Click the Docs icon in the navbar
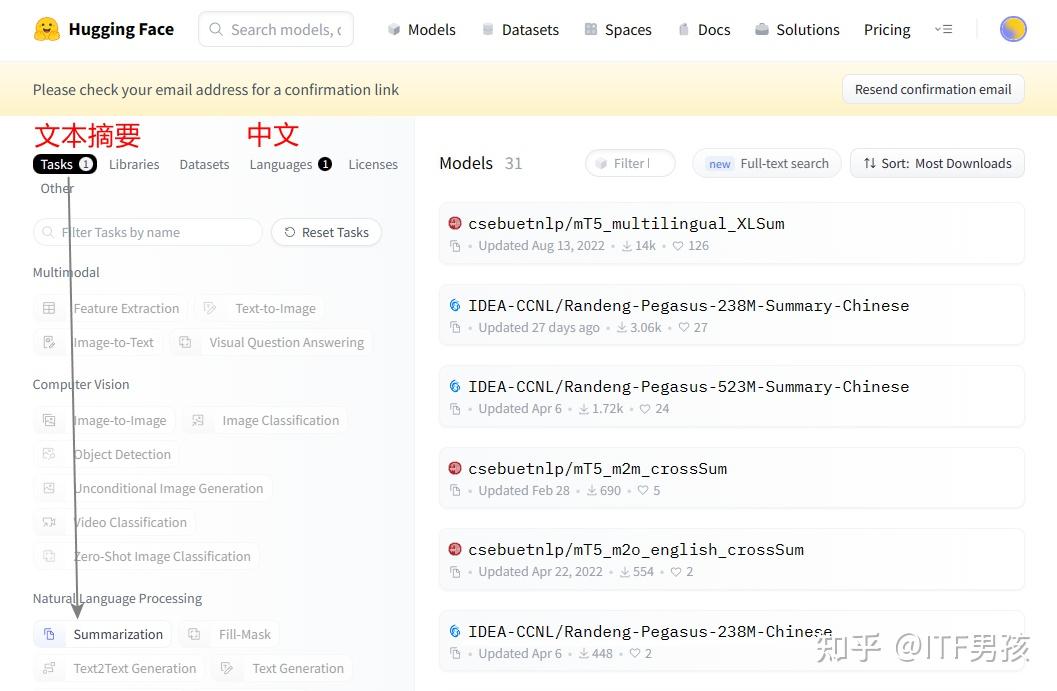This screenshot has height=691, width=1057. click(684, 30)
